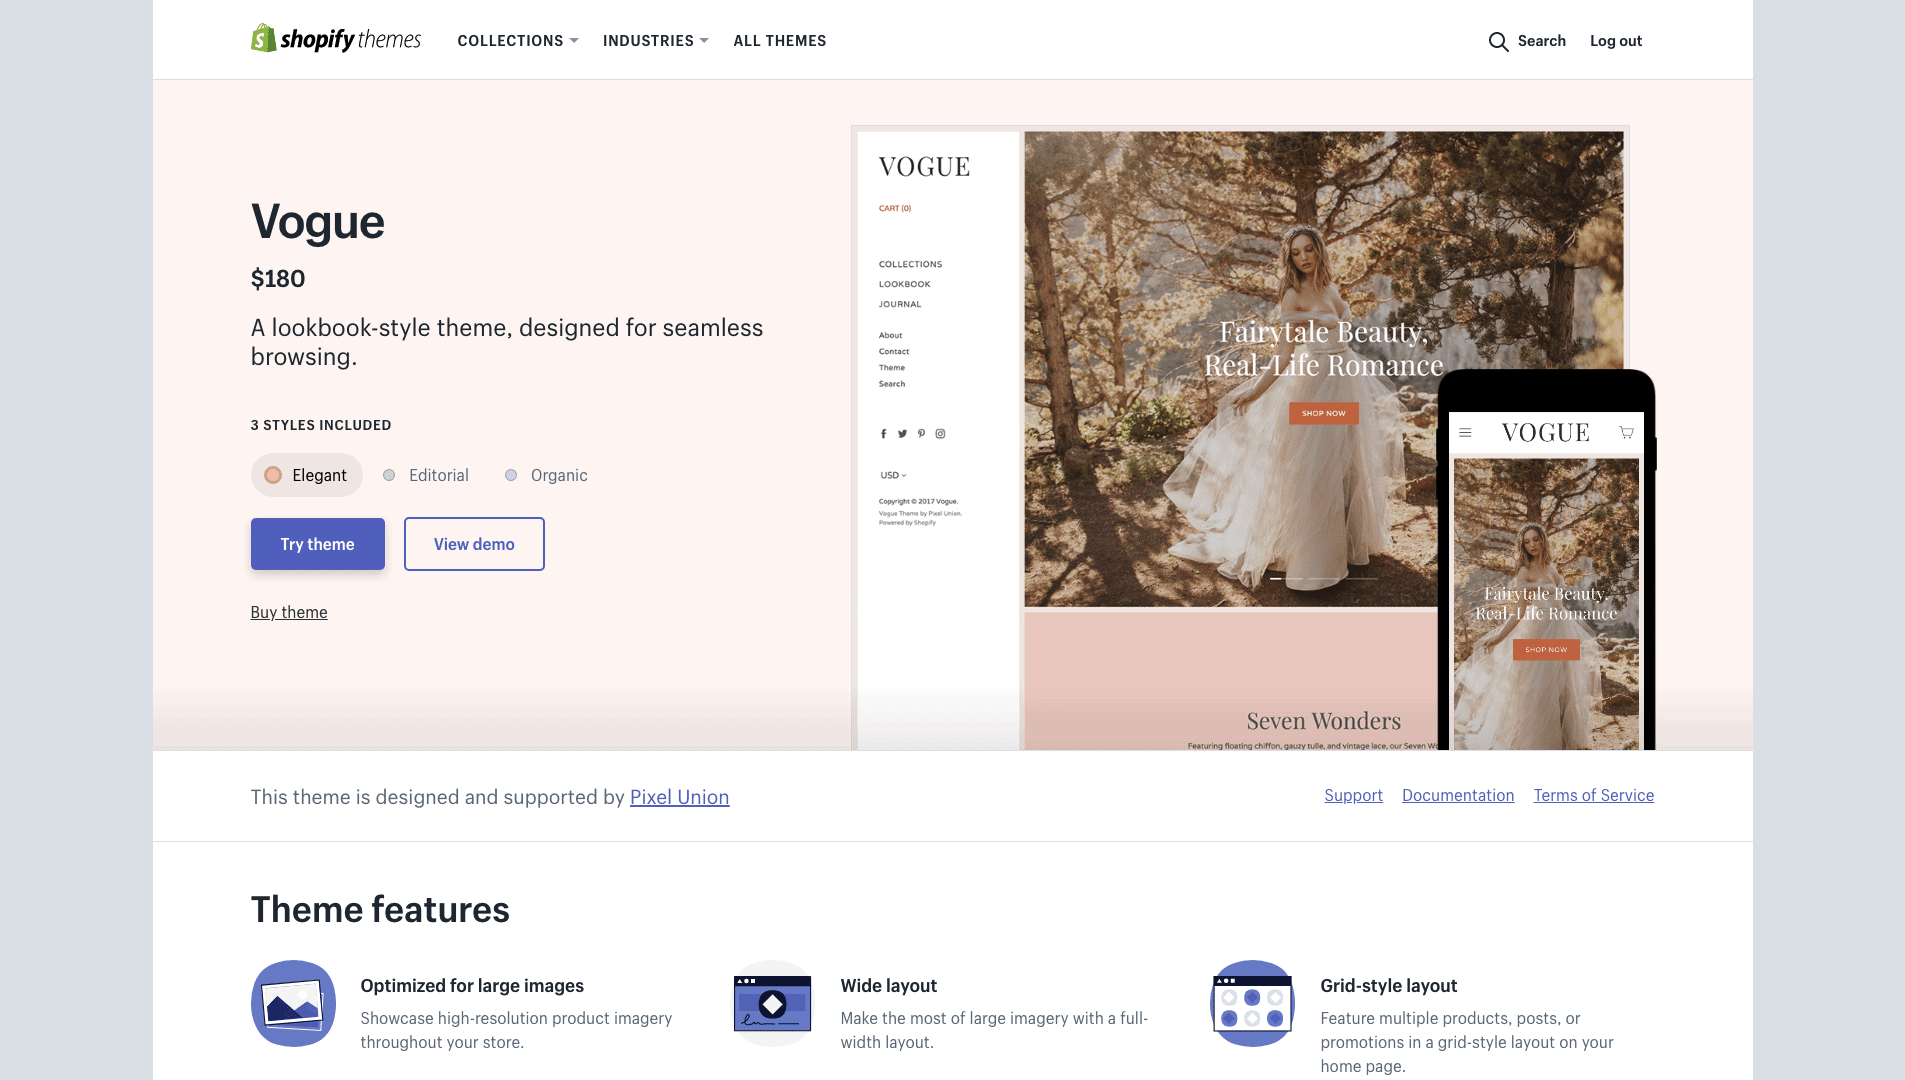Click the View demo button
This screenshot has width=1905, height=1080.
474,544
